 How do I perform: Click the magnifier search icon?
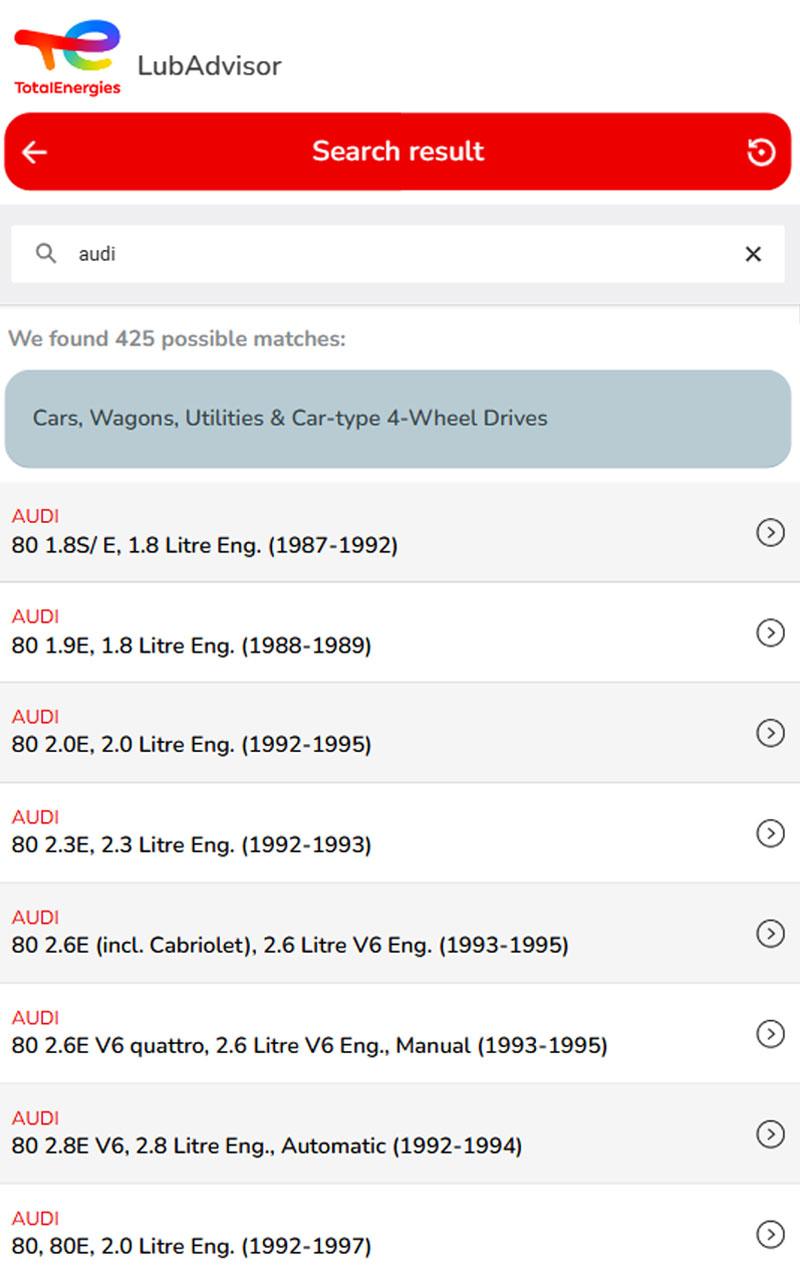coord(46,253)
